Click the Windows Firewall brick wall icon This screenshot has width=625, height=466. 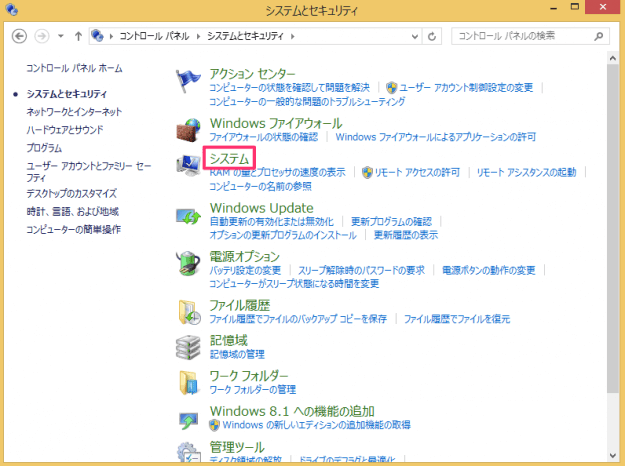click(x=188, y=130)
